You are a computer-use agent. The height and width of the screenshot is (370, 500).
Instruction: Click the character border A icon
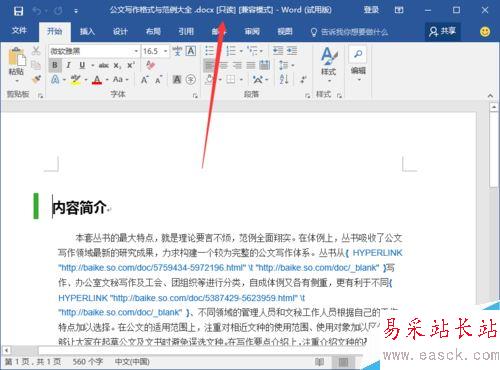coord(190,51)
